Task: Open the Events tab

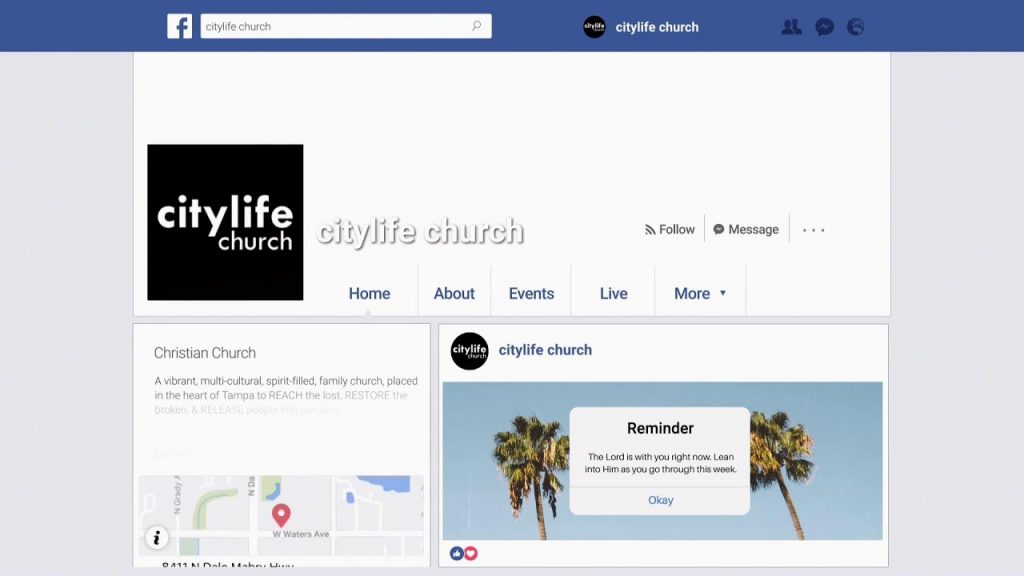Action: (x=531, y=293)
